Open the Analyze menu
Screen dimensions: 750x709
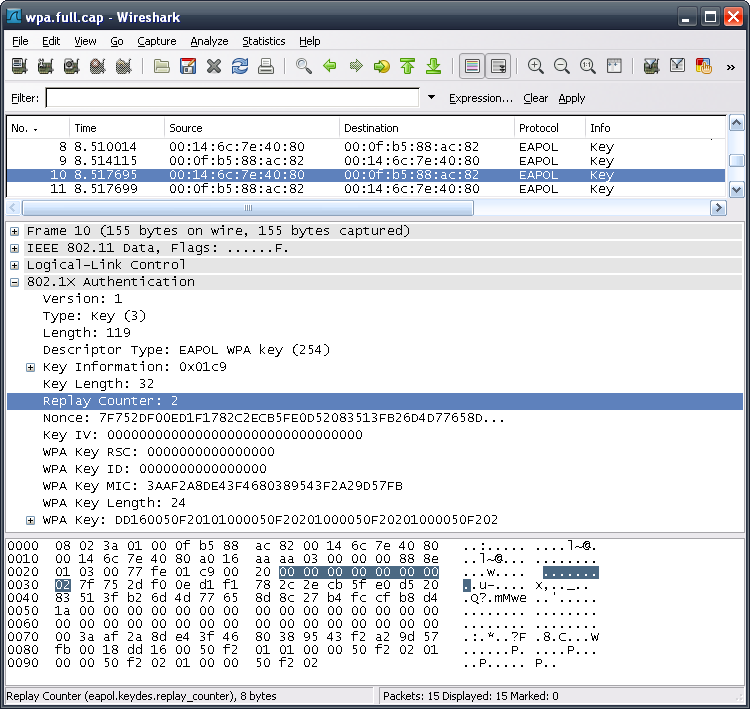pos(209,41)
